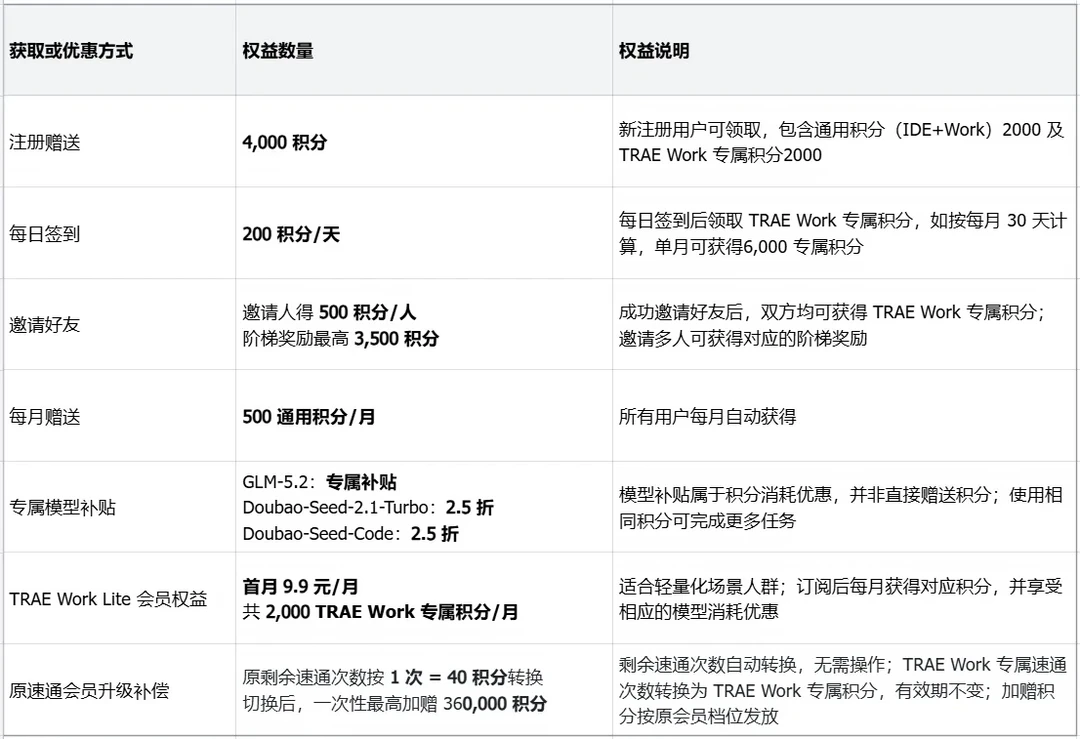1080x739 pixels.
Task: Select the 原速通会员升级补偿 row label
Action: coord(90,691)
